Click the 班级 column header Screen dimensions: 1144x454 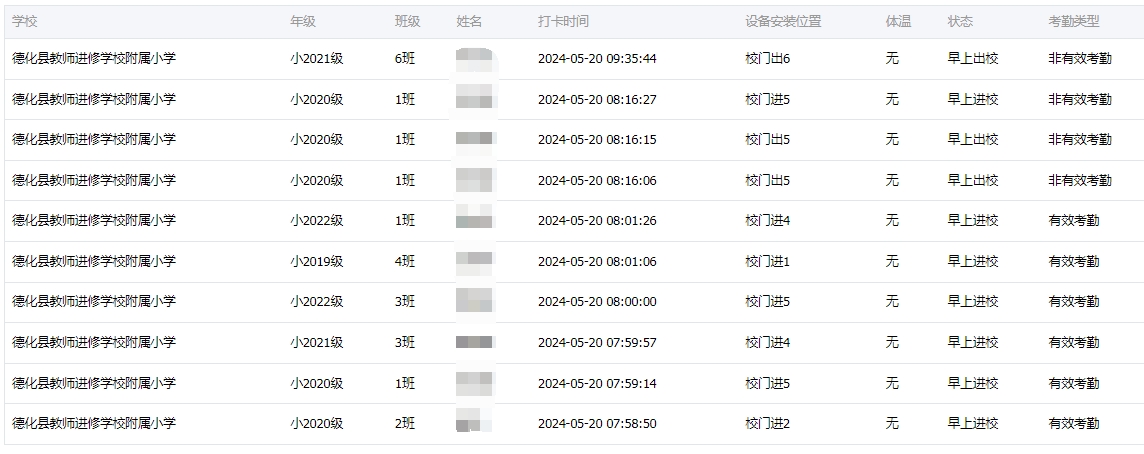click(408, 22)
